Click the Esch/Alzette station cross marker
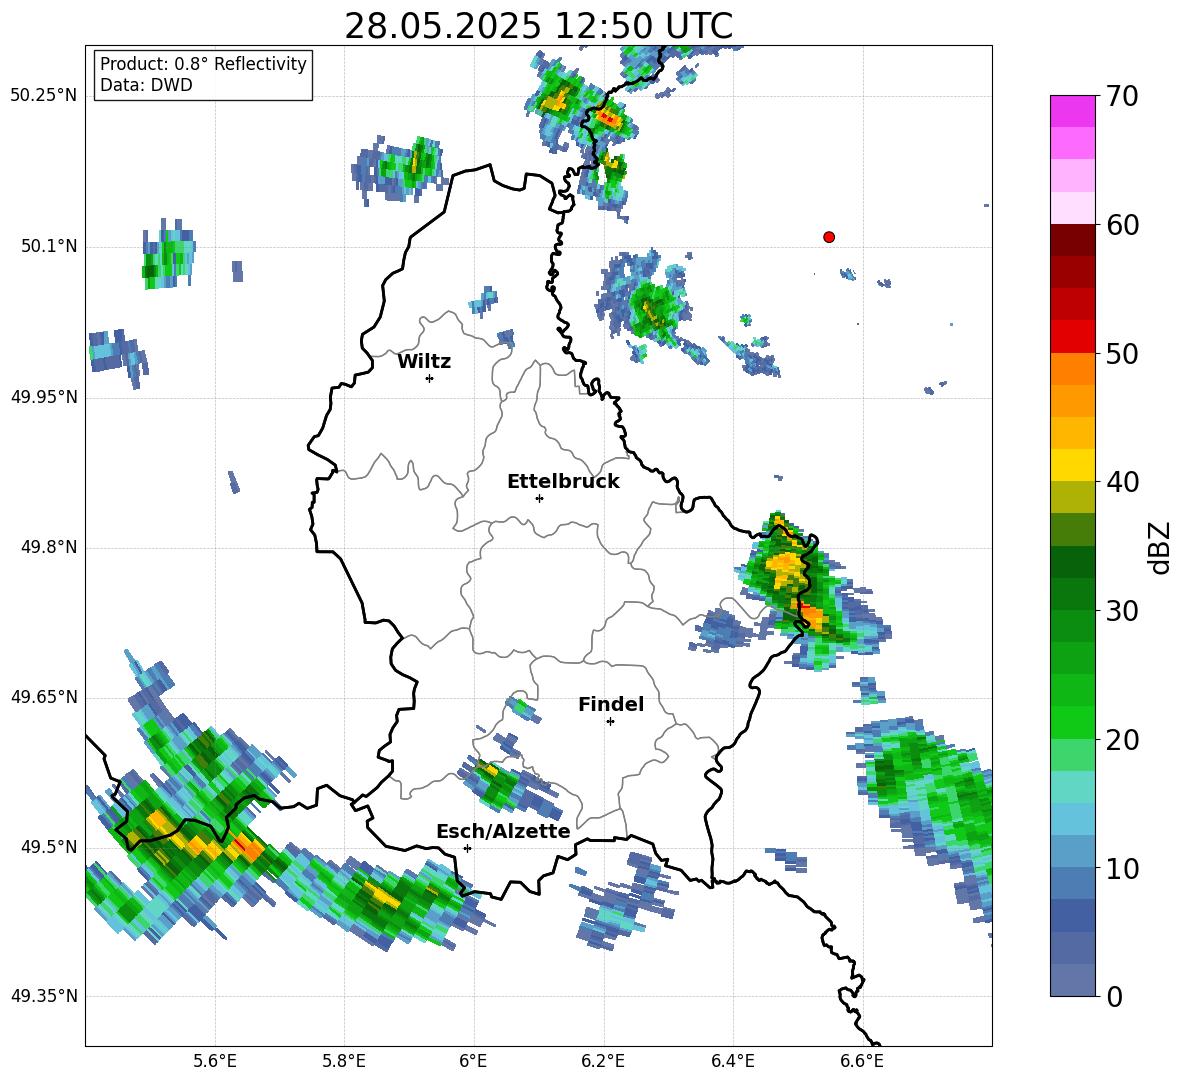 click(x=467, y=848)
